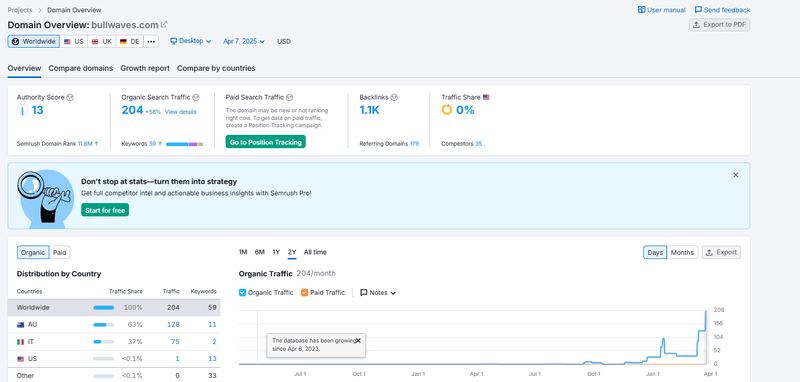Open View details for organic traffic
The image size is (800, 382).
[x=181, y=112]
